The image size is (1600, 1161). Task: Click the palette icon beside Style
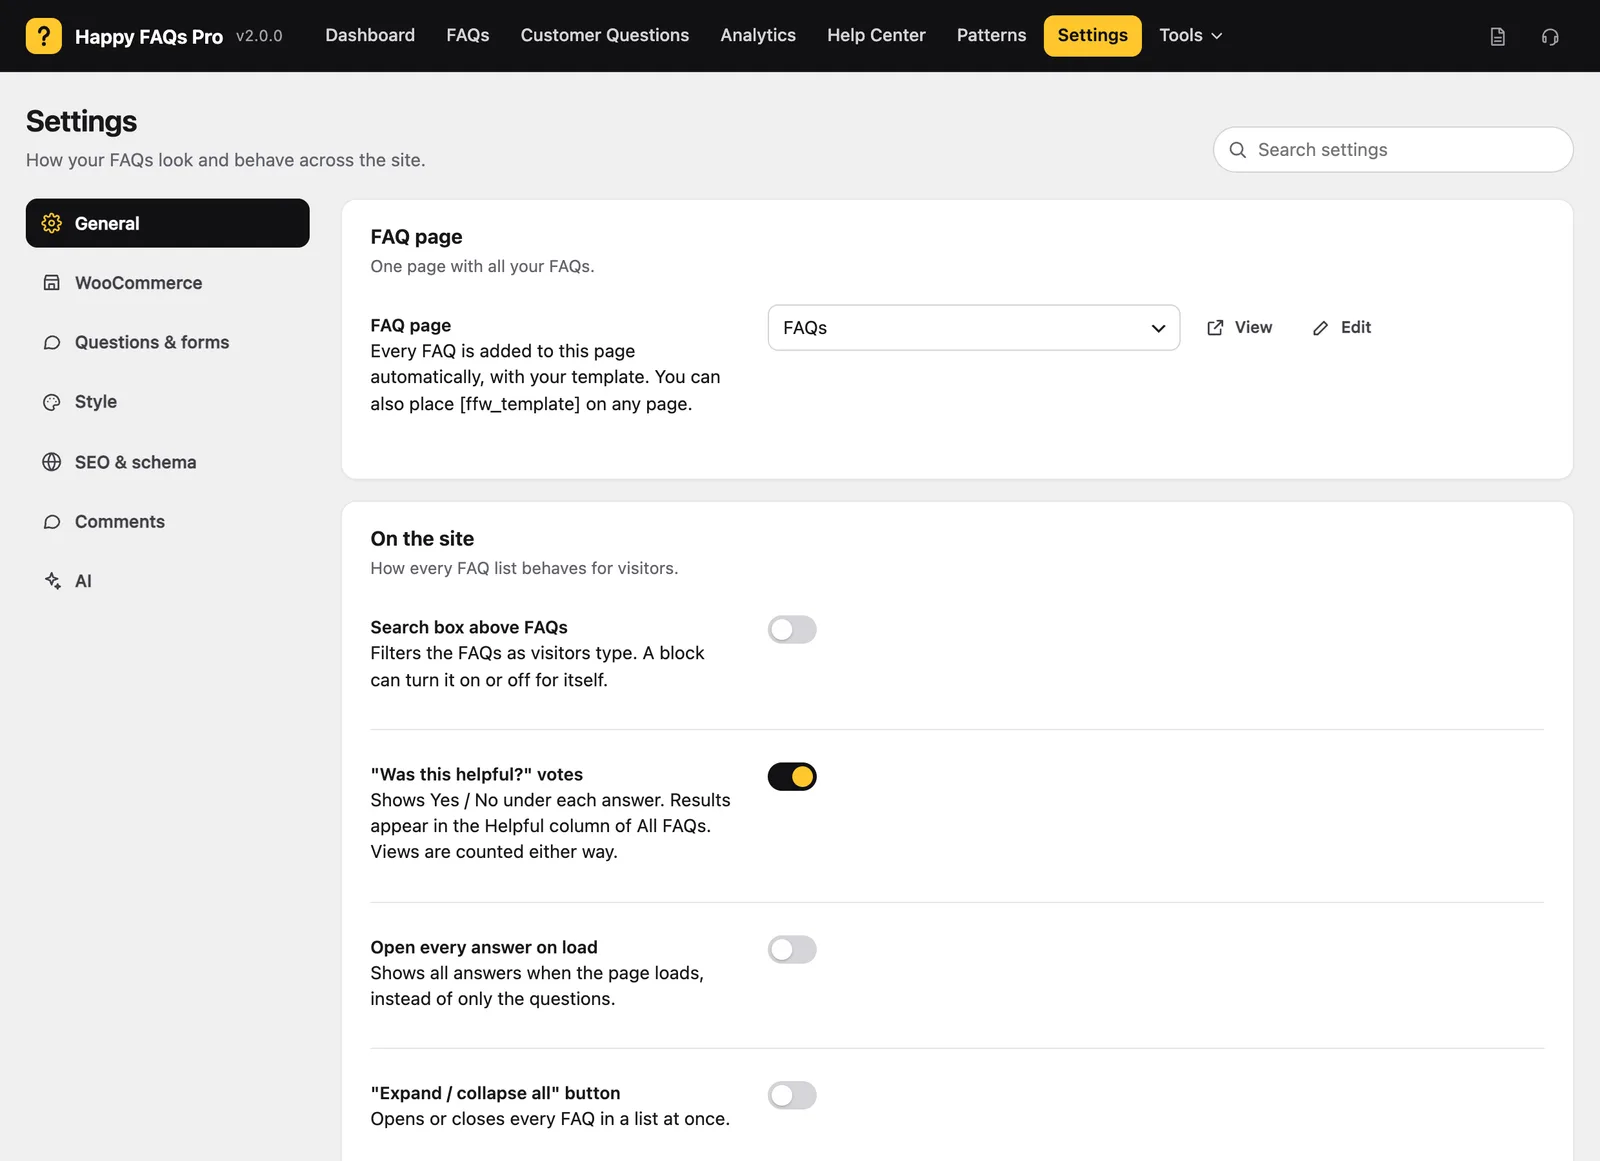(52, 402)
